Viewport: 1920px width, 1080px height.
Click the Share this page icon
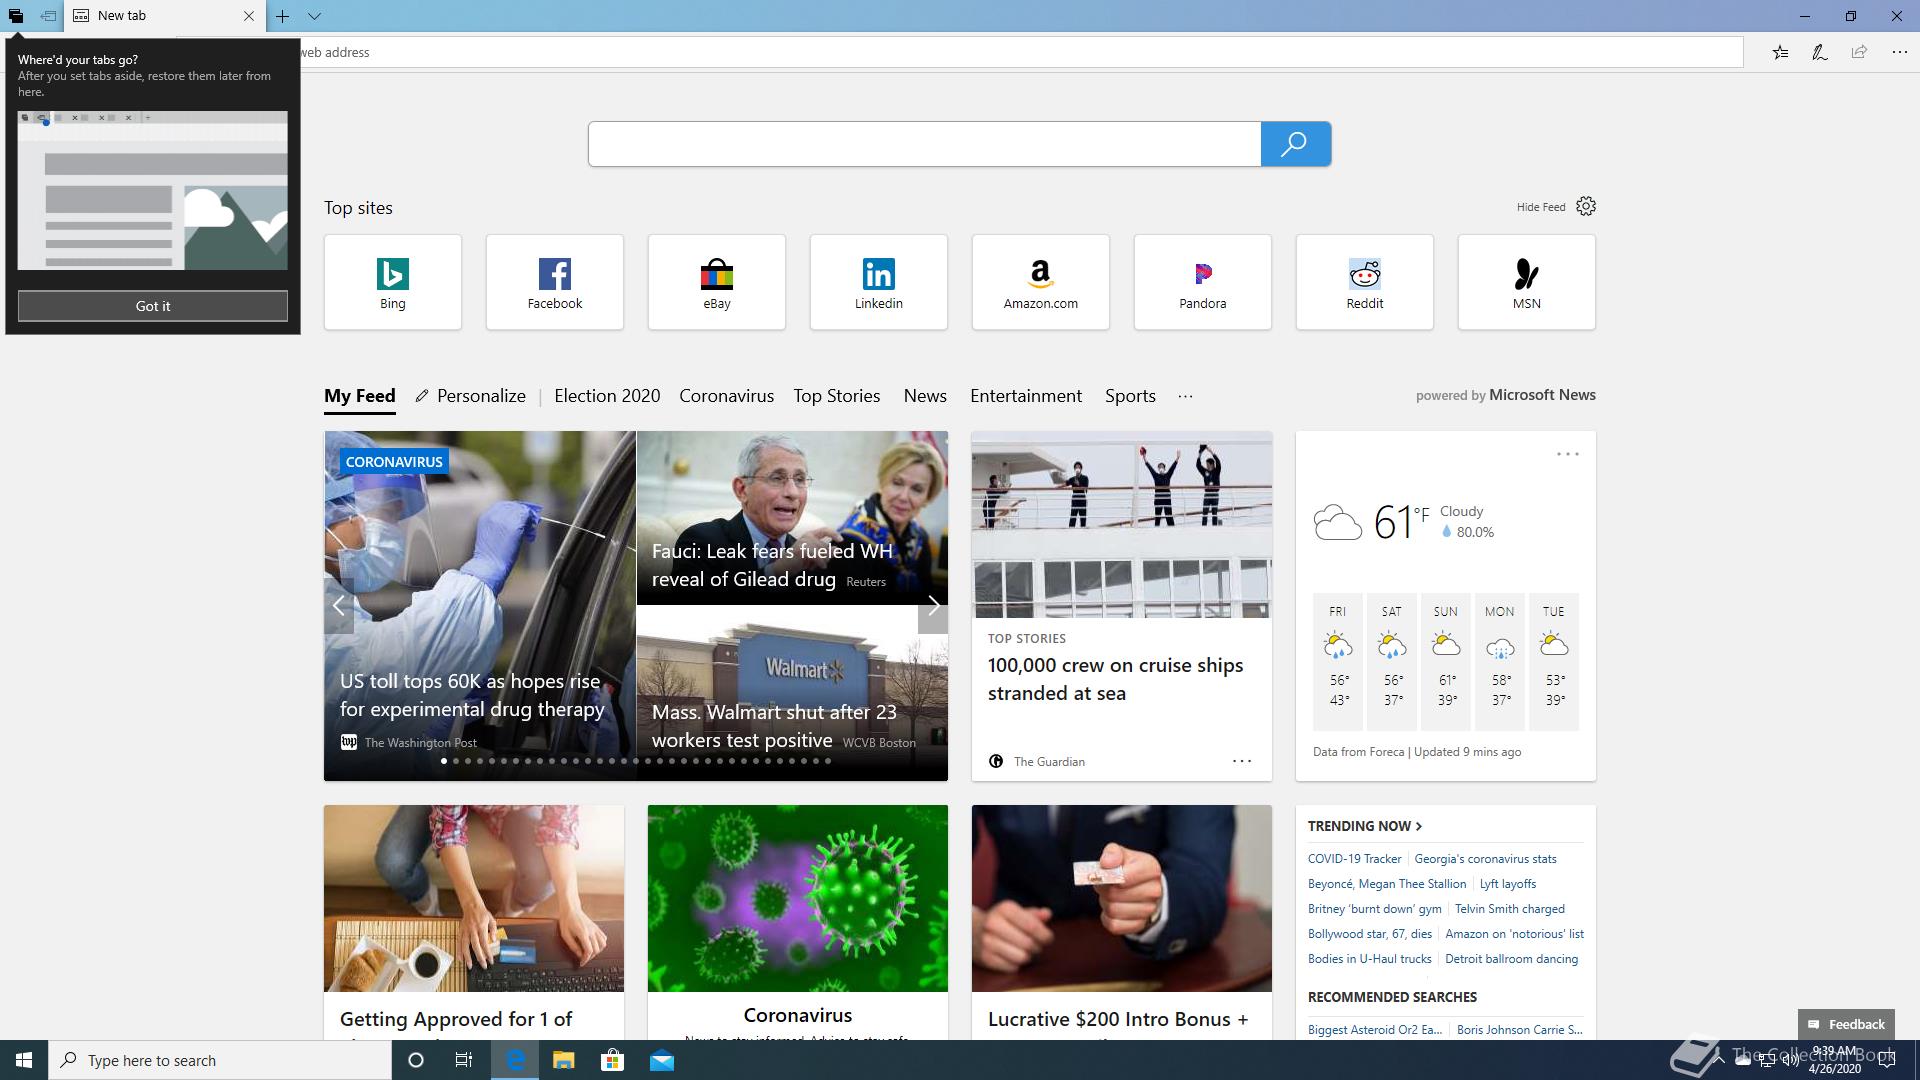point(1859,52)
